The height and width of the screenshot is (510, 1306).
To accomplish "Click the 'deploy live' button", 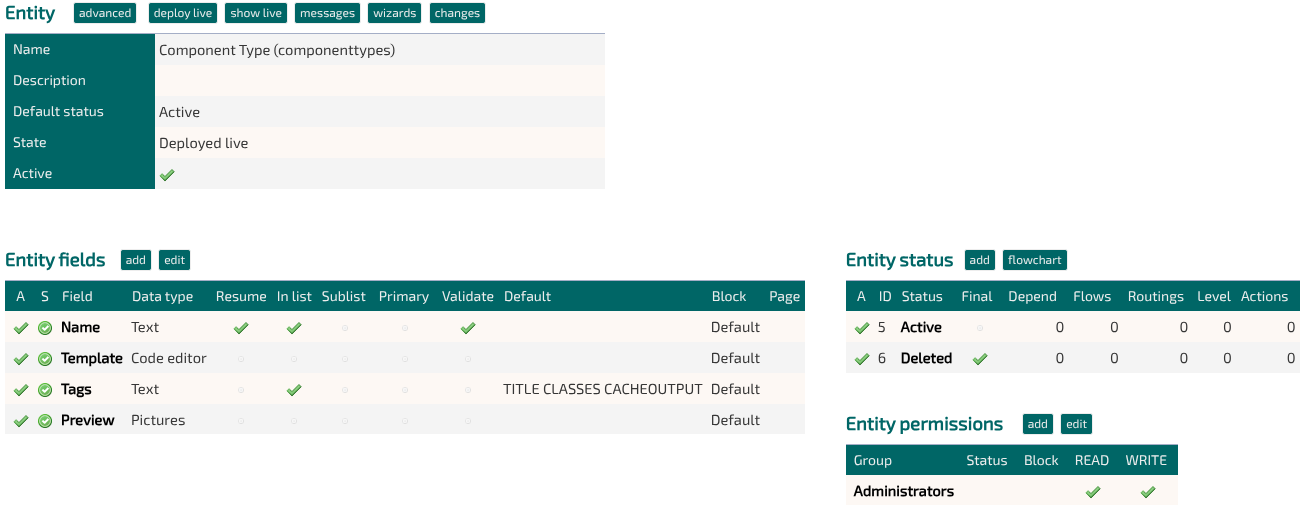I will coord(183,13).
